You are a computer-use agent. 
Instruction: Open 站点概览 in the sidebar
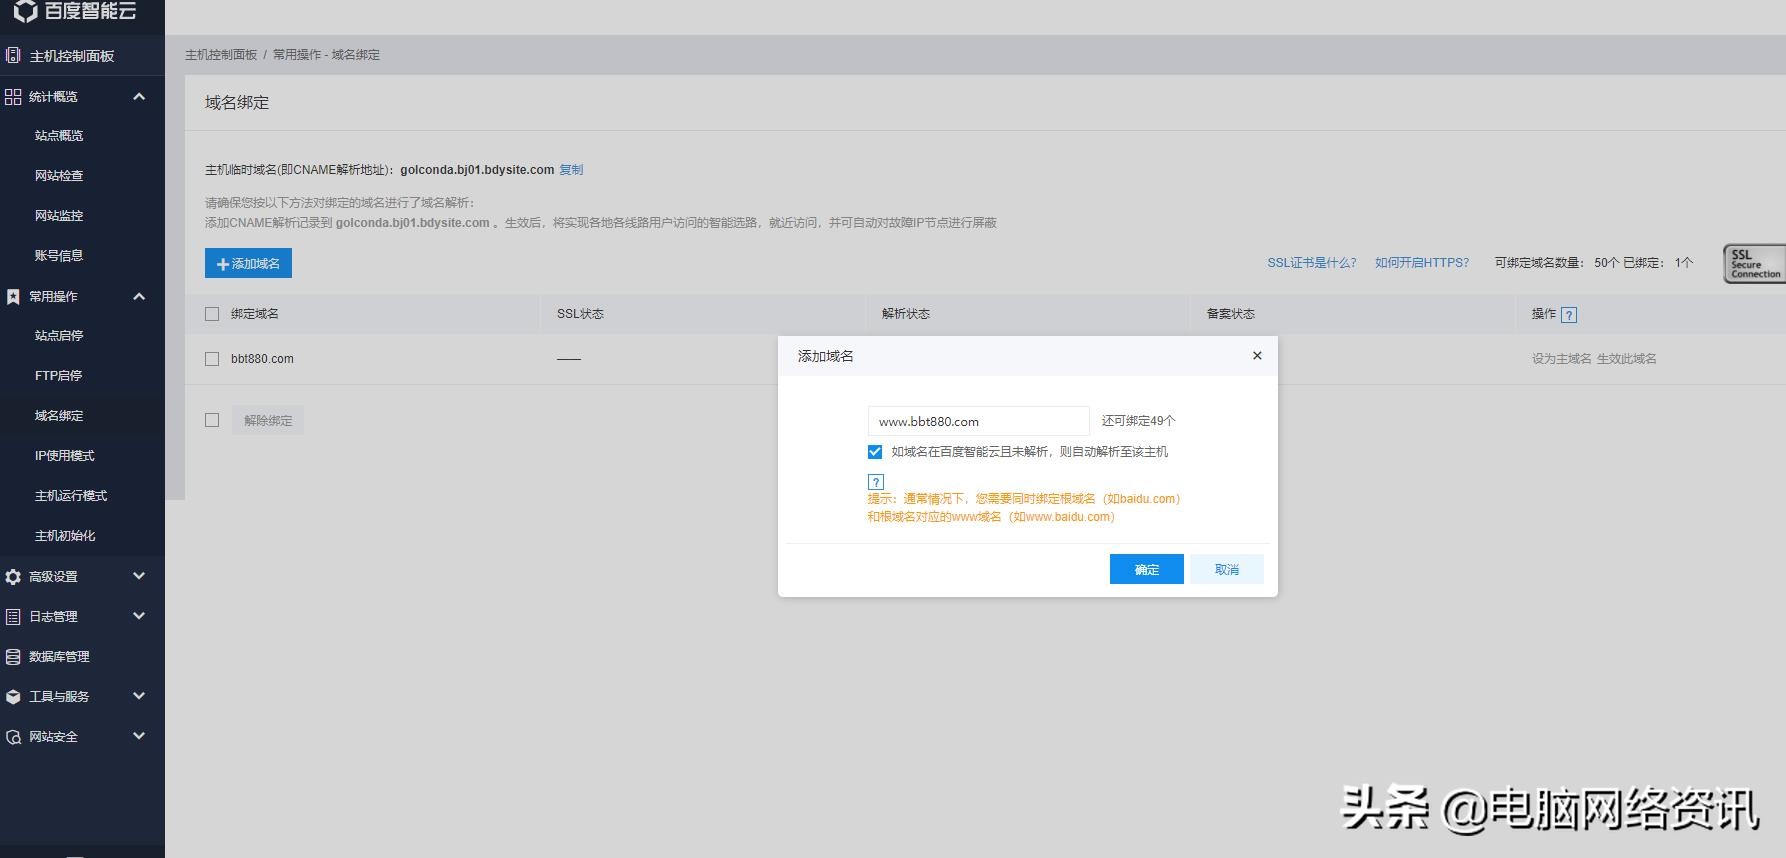coord(59,136)
